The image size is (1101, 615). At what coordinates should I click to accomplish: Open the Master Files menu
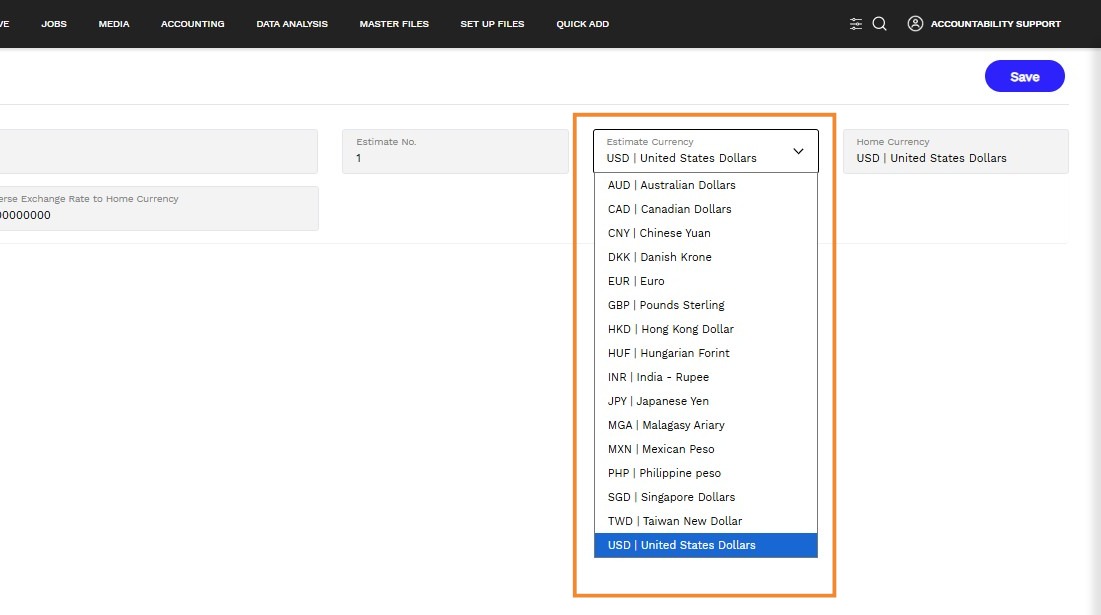pyautogui.click(x=394, y=24)
